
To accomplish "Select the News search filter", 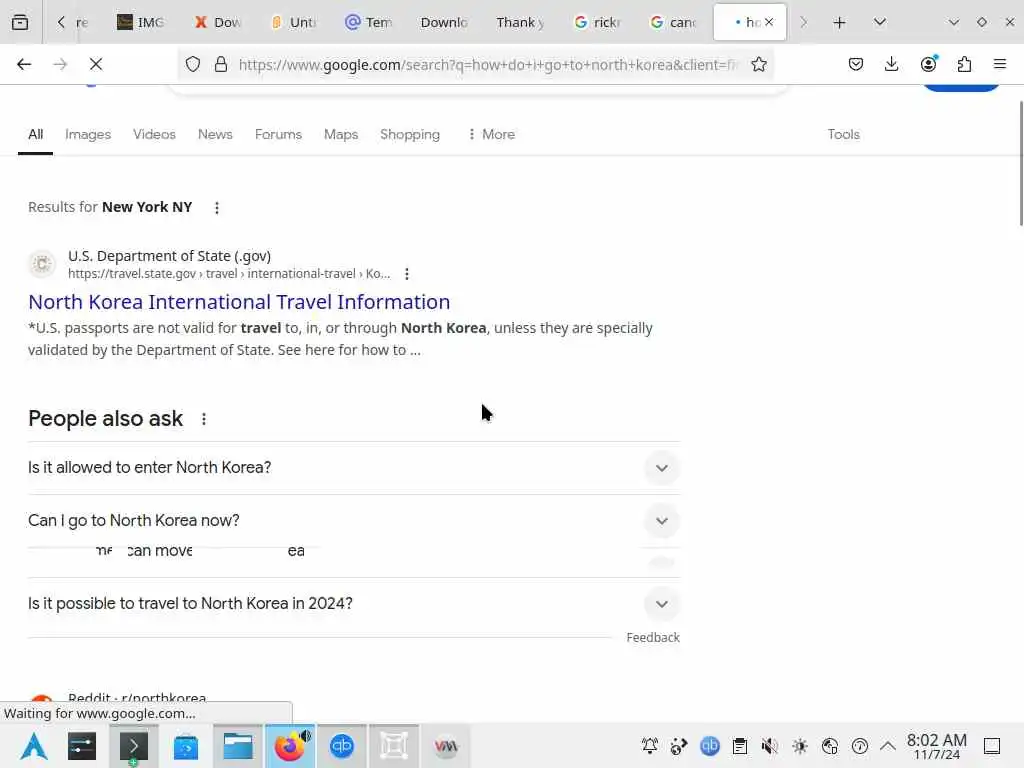I will click(215, 135).
